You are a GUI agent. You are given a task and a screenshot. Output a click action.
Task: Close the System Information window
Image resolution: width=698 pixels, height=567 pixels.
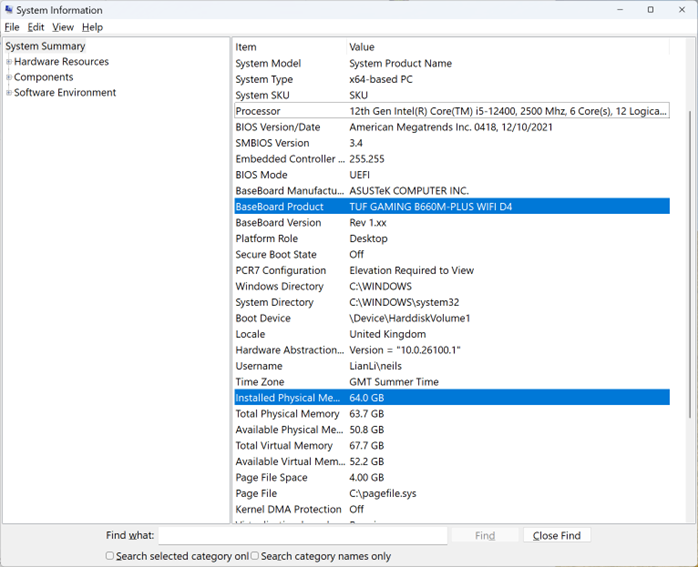pyautogui.click(x=682, y=9)
